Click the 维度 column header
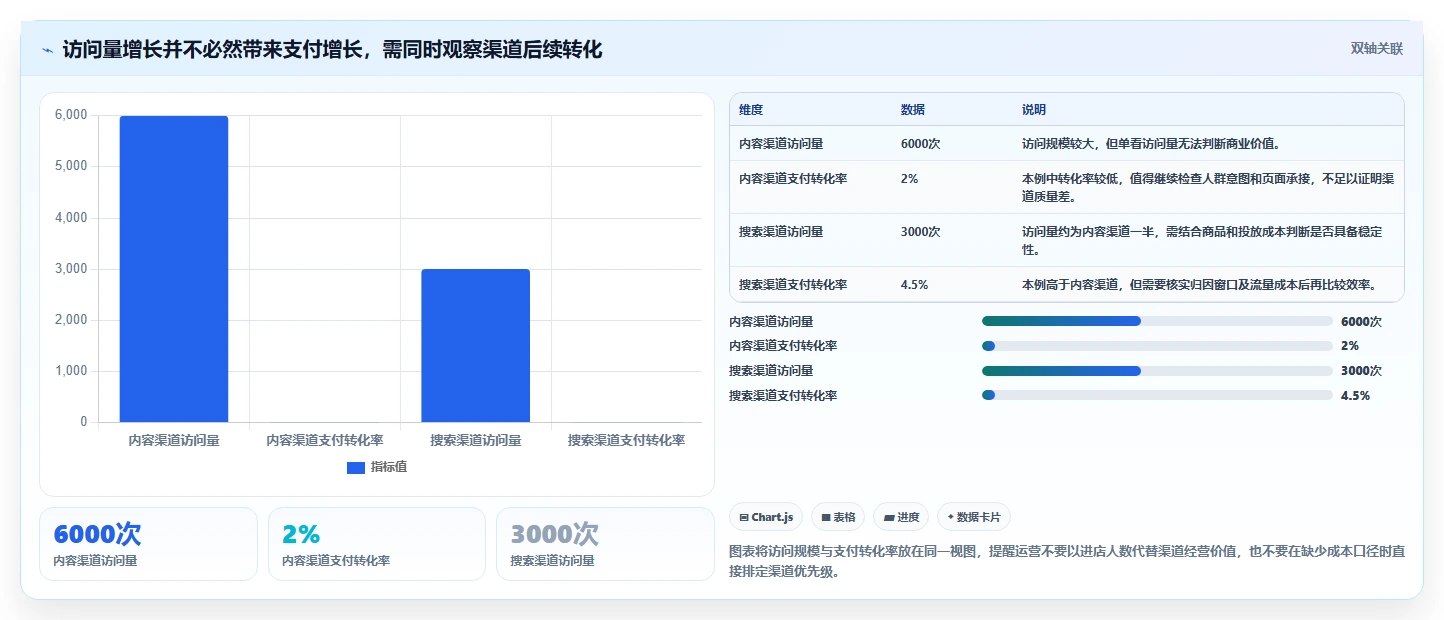This screenshot has height=620, width=1444. click(751, 110)
